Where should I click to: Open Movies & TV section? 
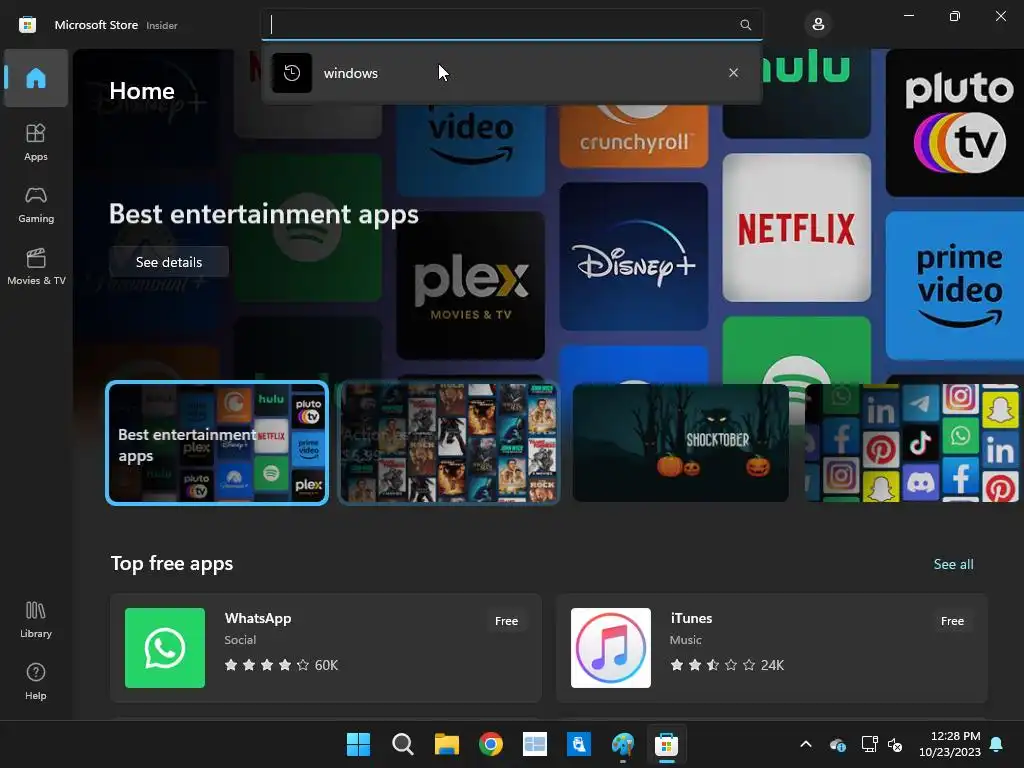(36, 266)
